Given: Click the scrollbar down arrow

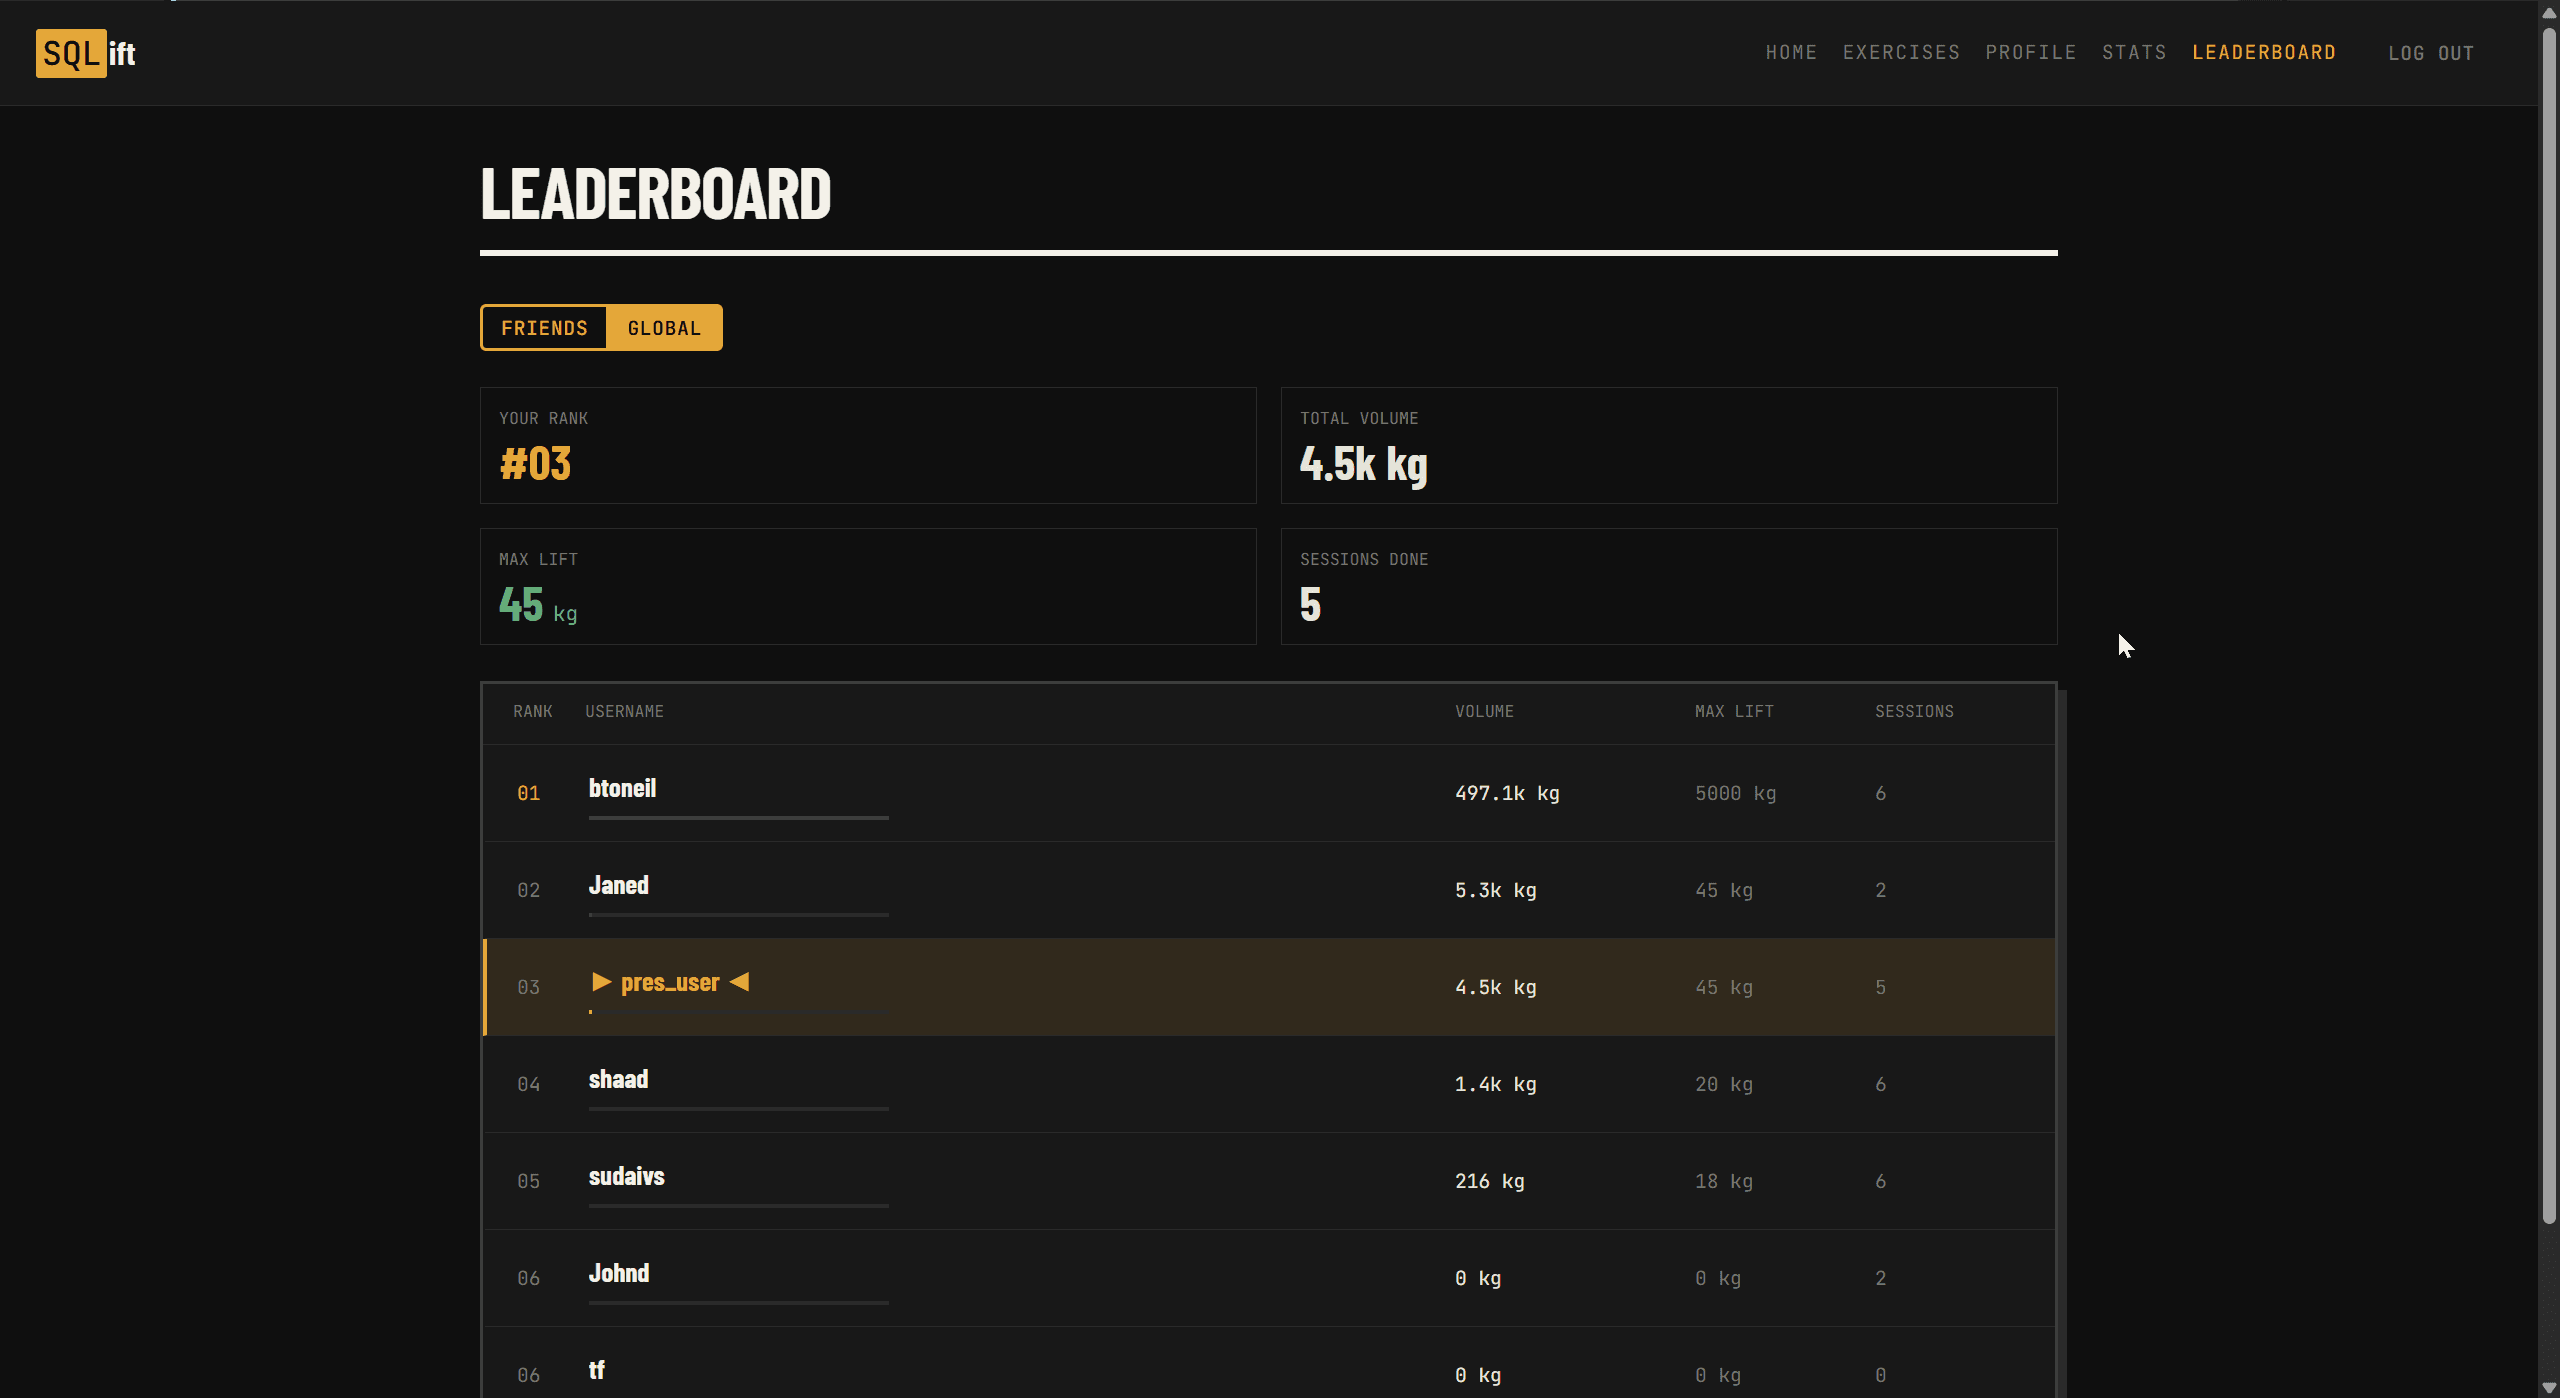Looking at the screenshot, I should pyautogui.click(x=2549, y=1388).
